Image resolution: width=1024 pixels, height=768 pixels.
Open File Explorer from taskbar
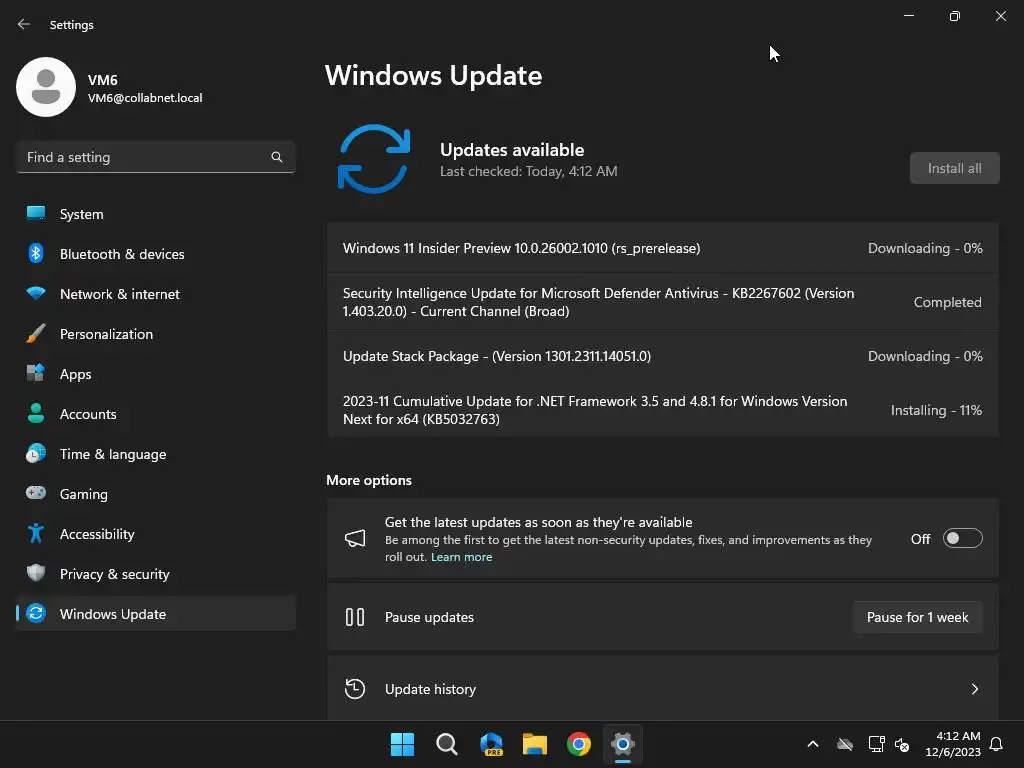pyautogui.click(x=535, y=744)
